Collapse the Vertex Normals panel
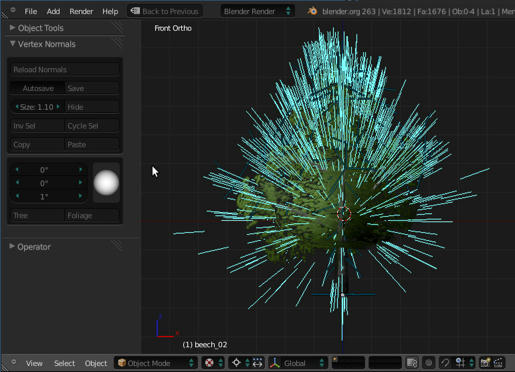The image size is (515, 372). (x=12, y=44)
